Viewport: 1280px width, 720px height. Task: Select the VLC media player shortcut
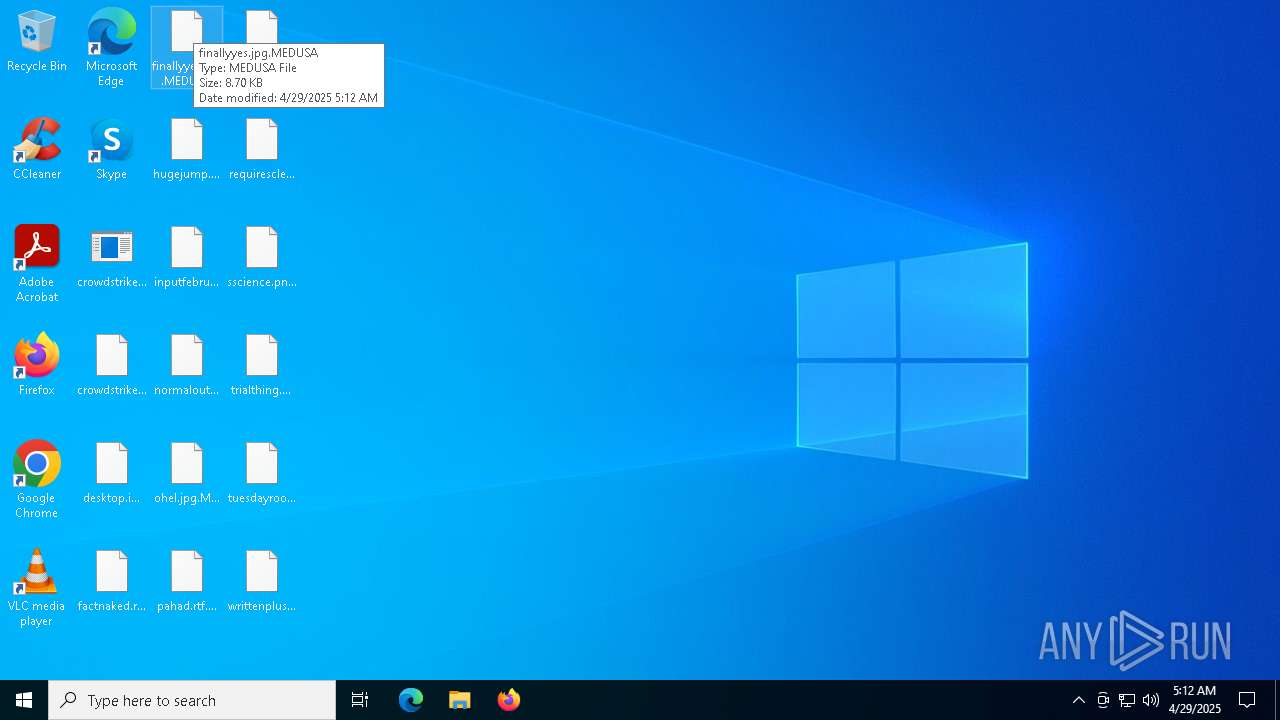pyautogui.click(x=37, y=588)
